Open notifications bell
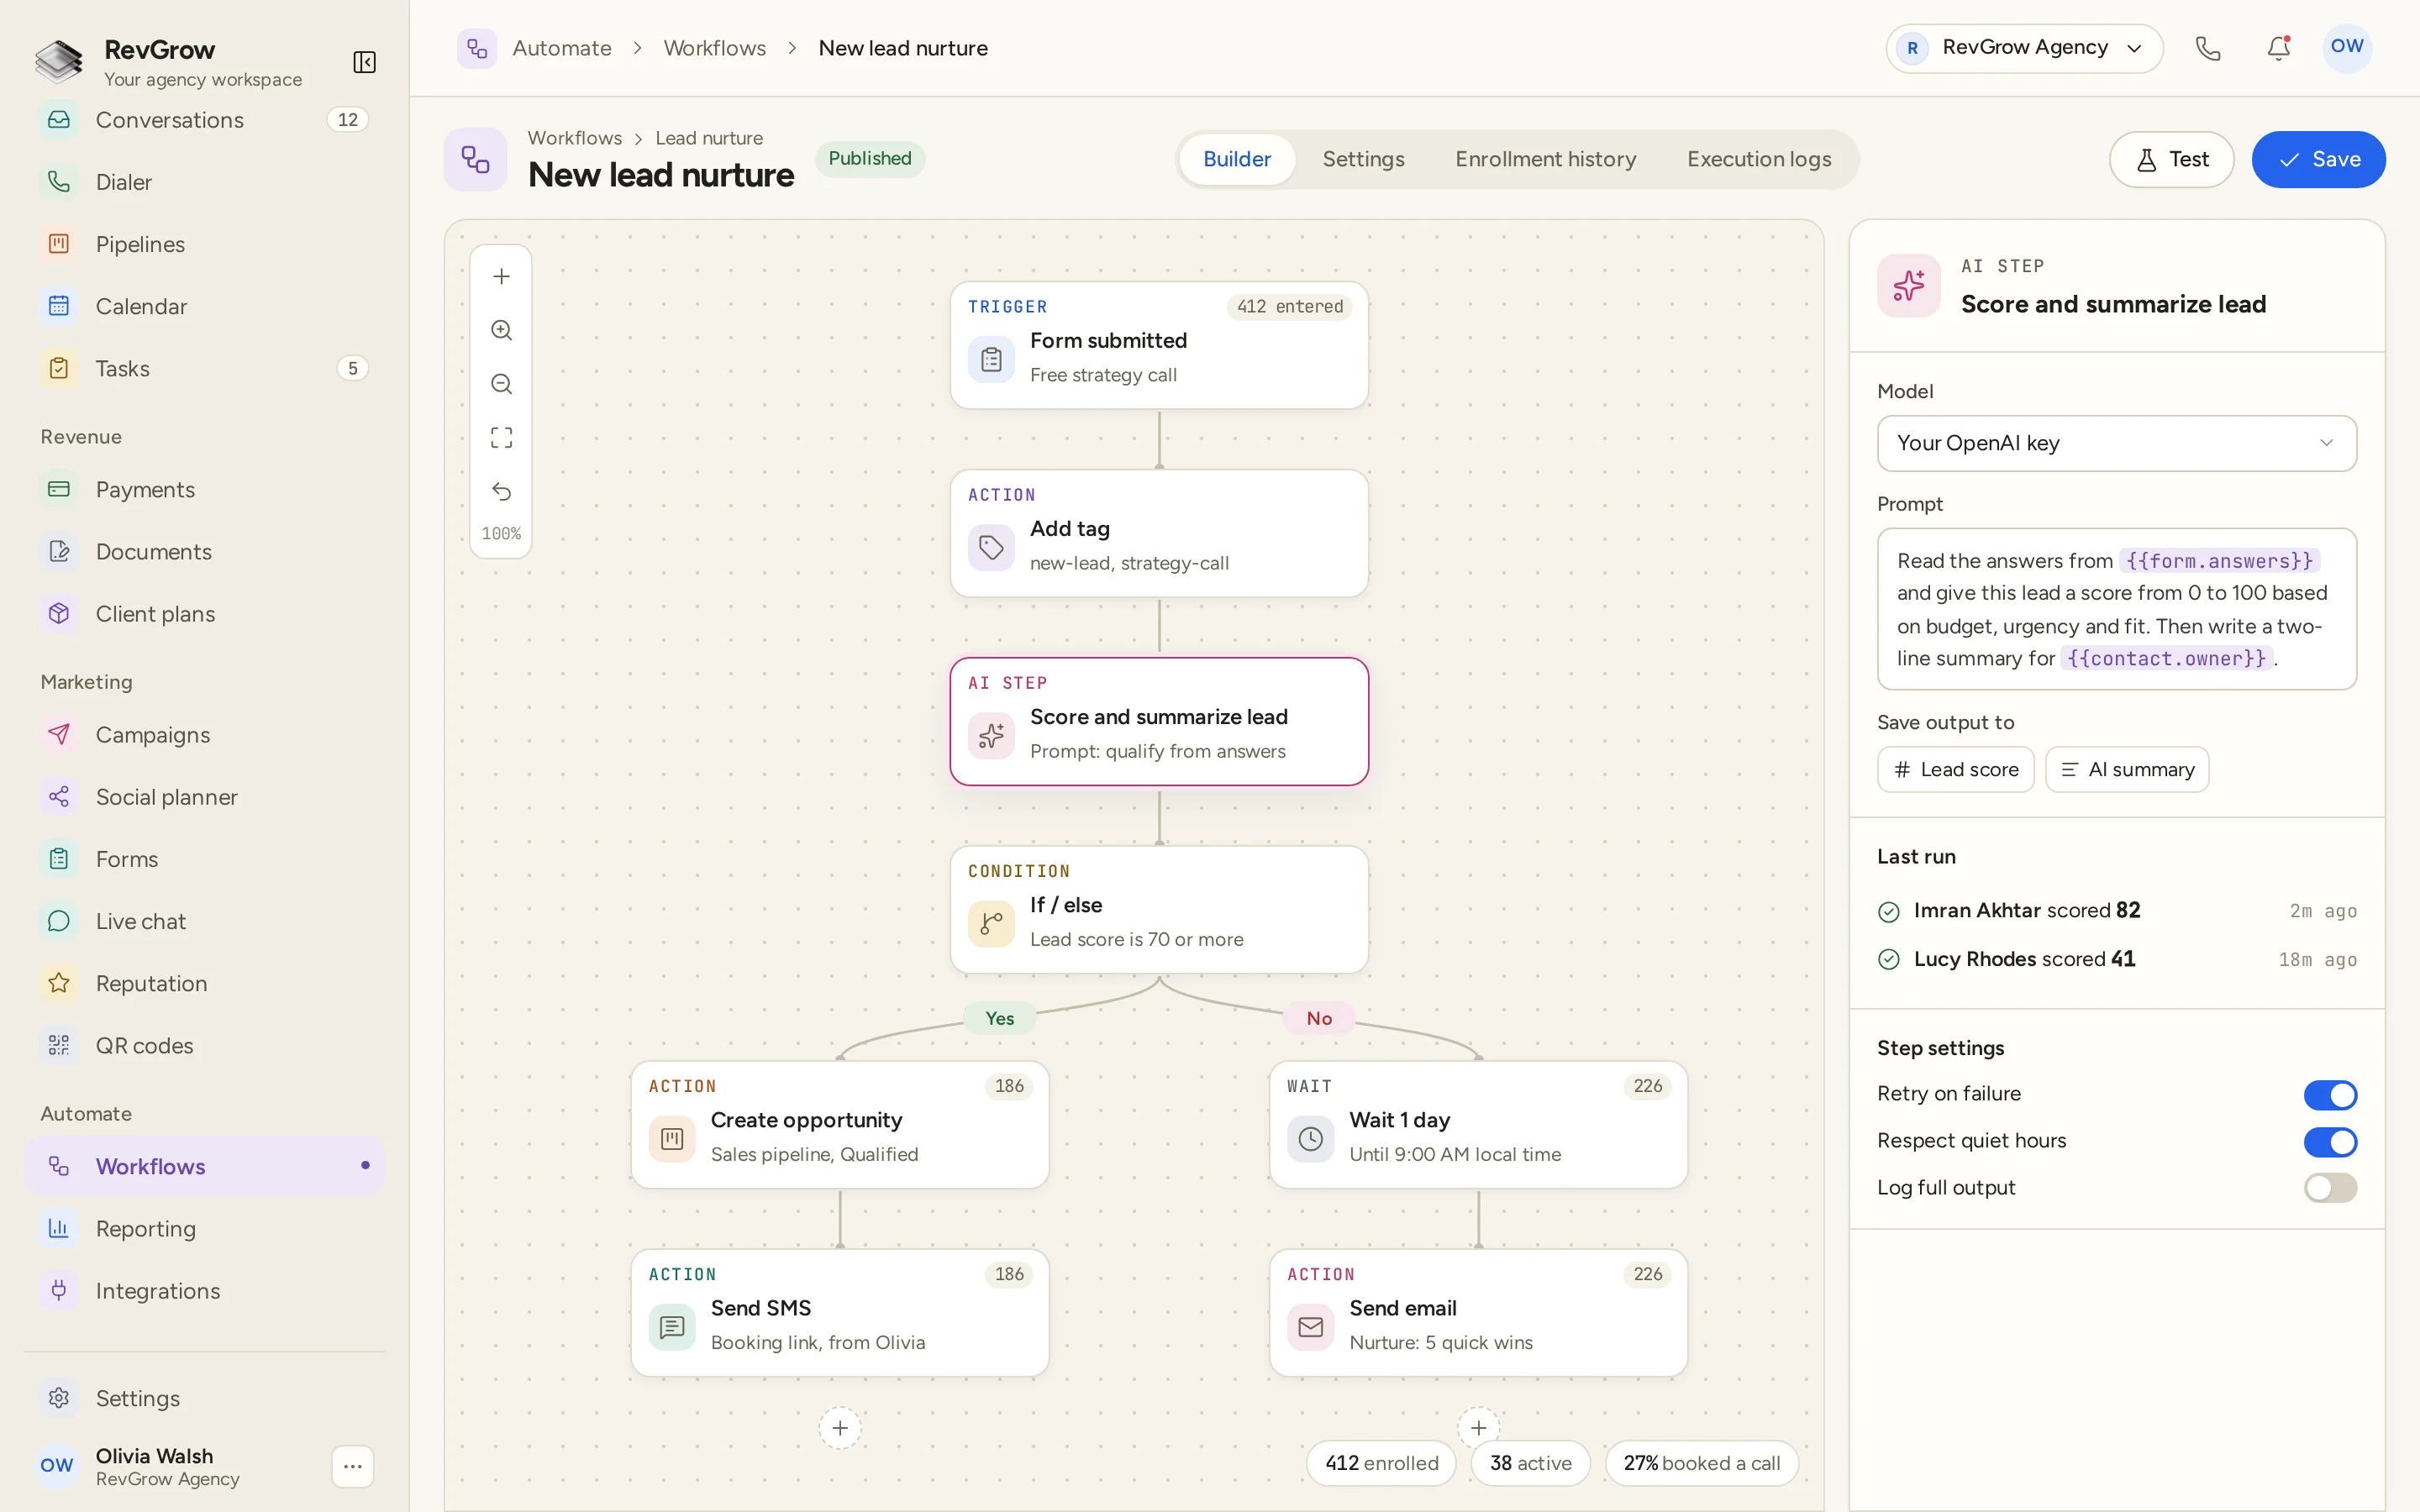2420x1512 pixels. coord(2278,48)
